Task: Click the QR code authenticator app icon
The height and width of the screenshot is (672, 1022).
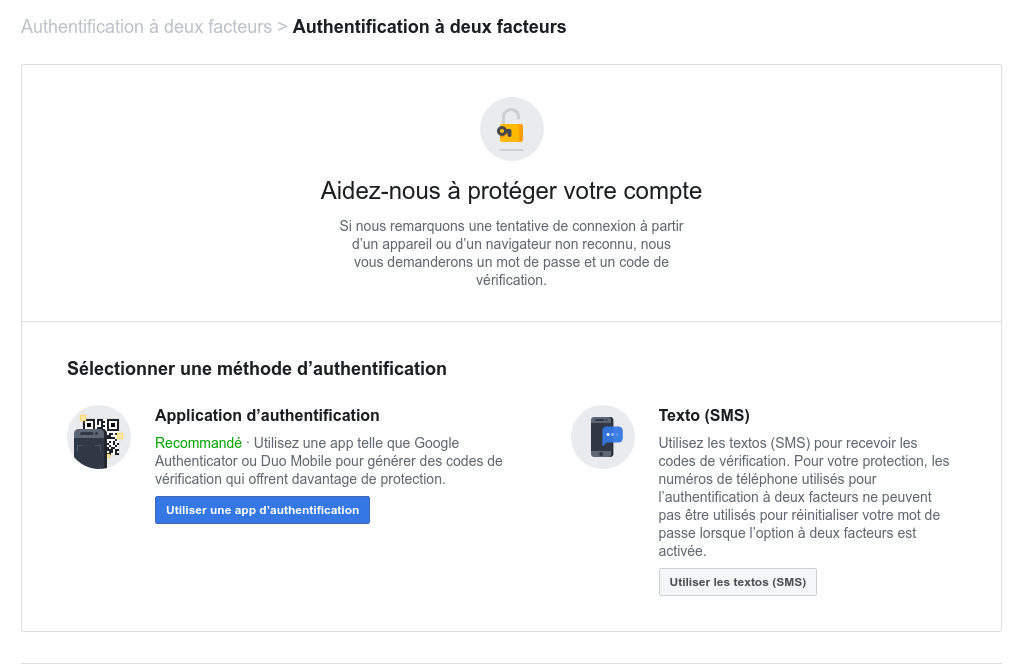Action: [x=99, y=437]
